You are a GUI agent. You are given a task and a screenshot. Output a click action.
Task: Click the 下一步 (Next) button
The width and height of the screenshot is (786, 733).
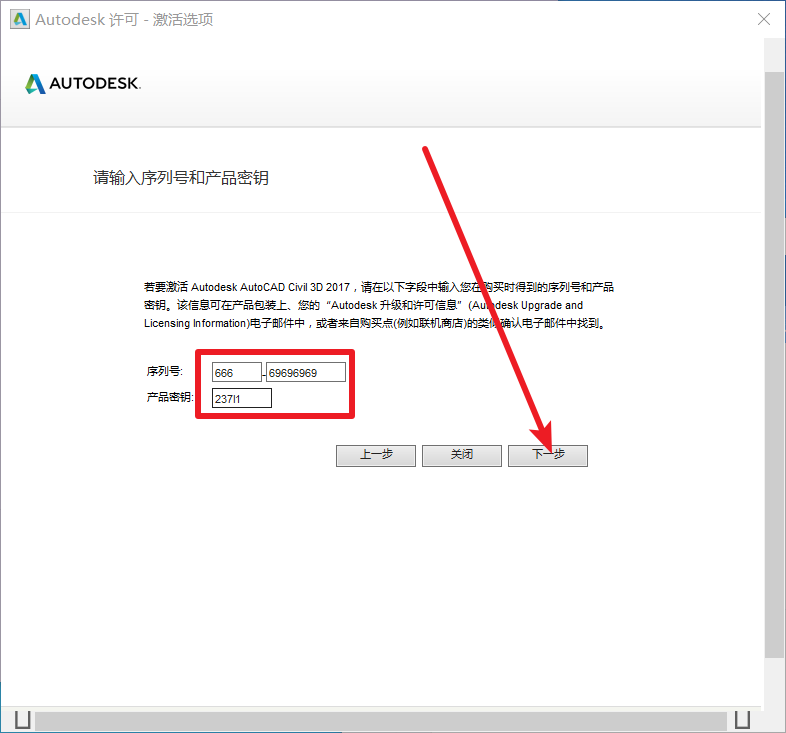[547, 455]
